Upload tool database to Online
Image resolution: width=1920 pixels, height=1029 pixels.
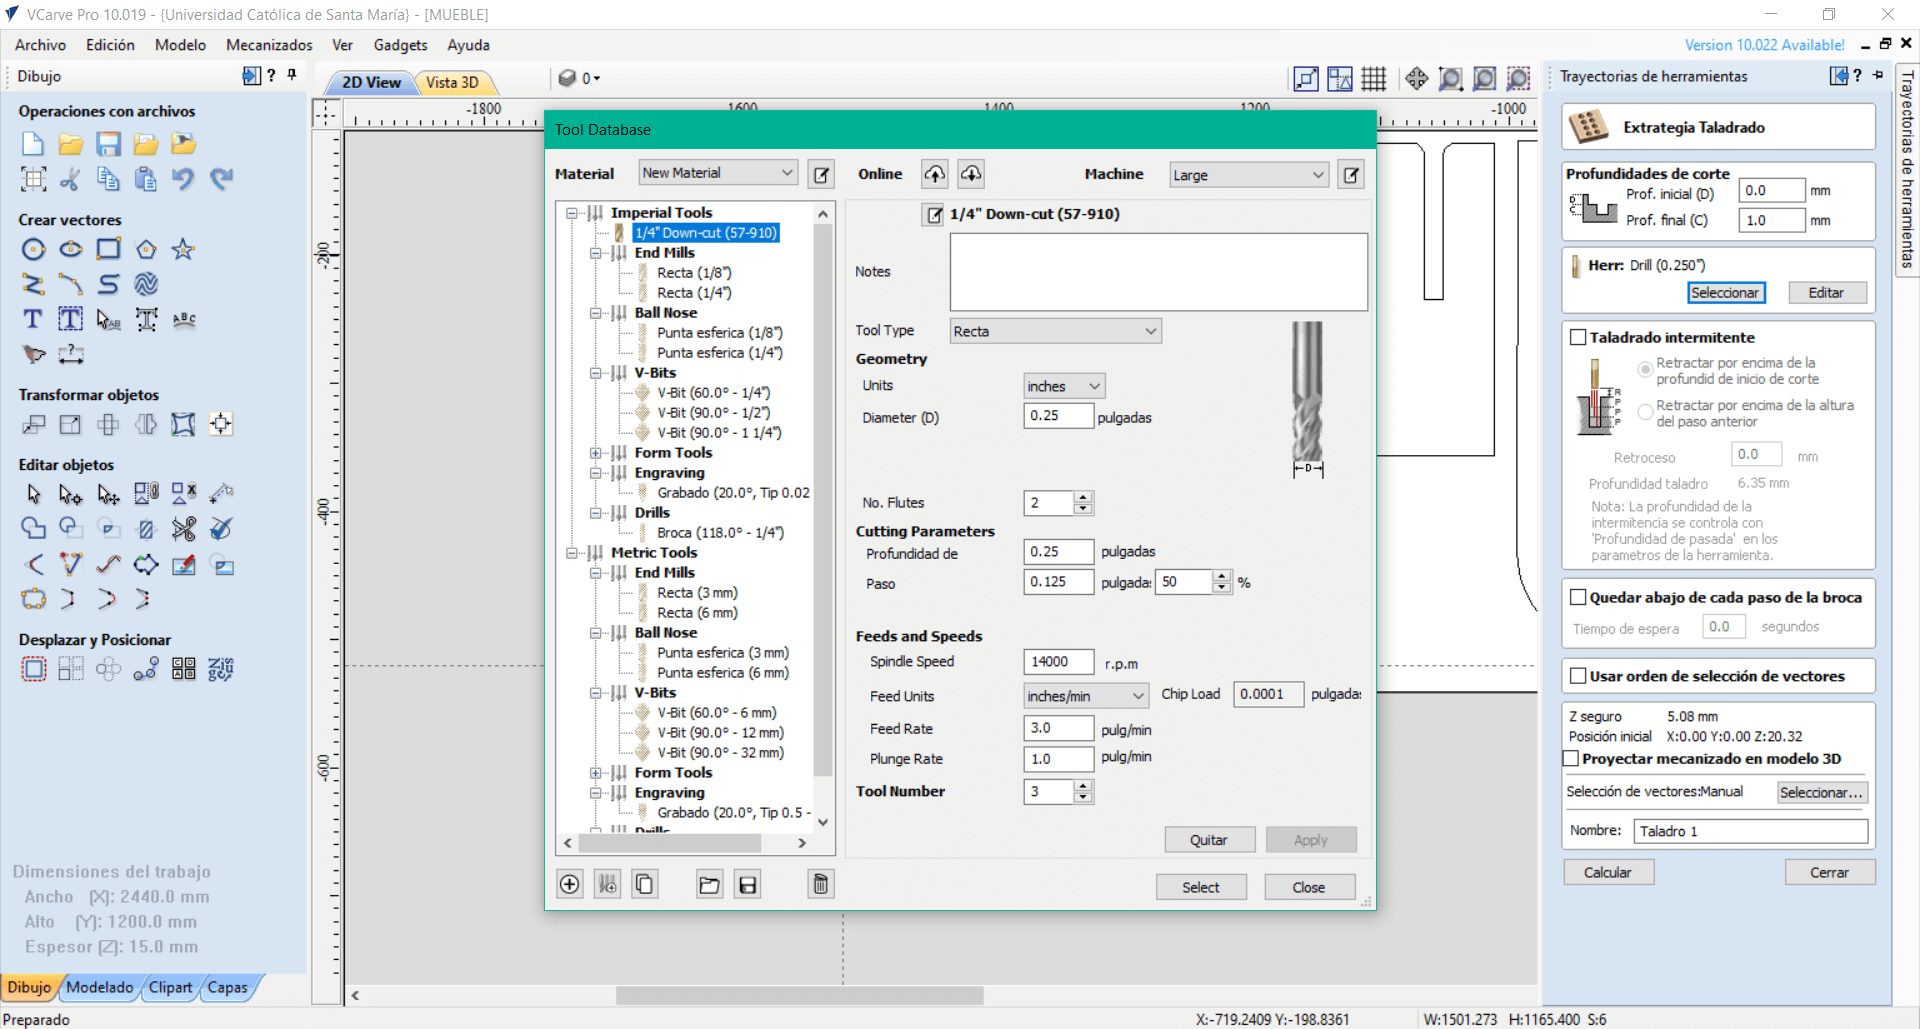(934, 175)
